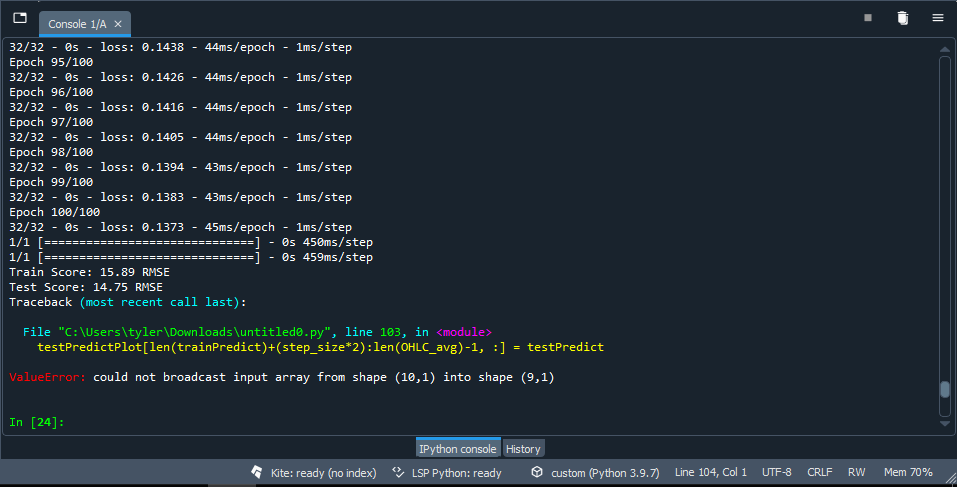
Task: Select the Console 1/A tab
Action: [x=77, y=24]
